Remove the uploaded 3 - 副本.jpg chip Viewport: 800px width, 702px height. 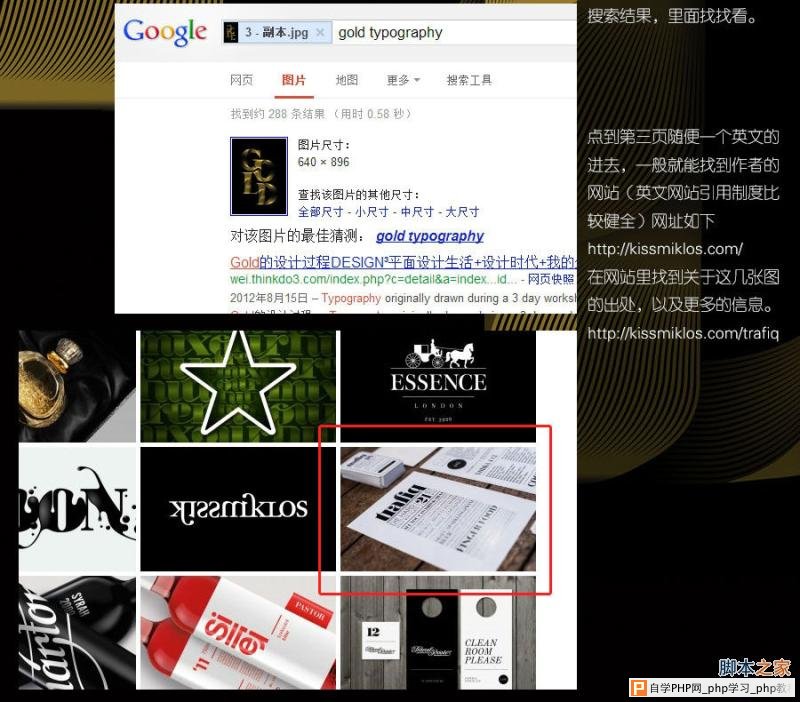pos(320,33)
